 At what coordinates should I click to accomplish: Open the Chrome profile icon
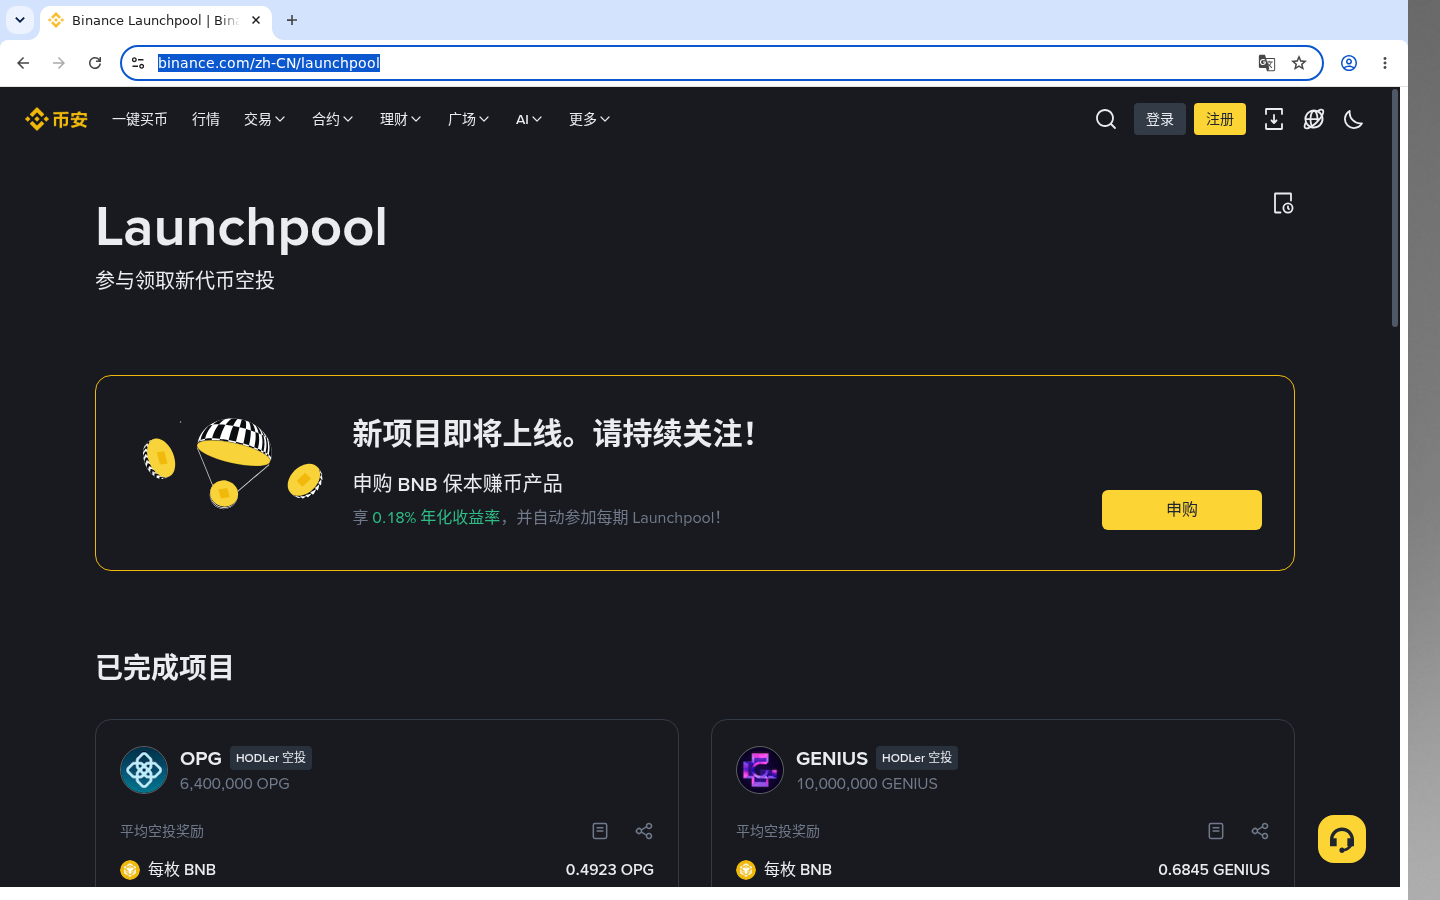coord(1349,63)
